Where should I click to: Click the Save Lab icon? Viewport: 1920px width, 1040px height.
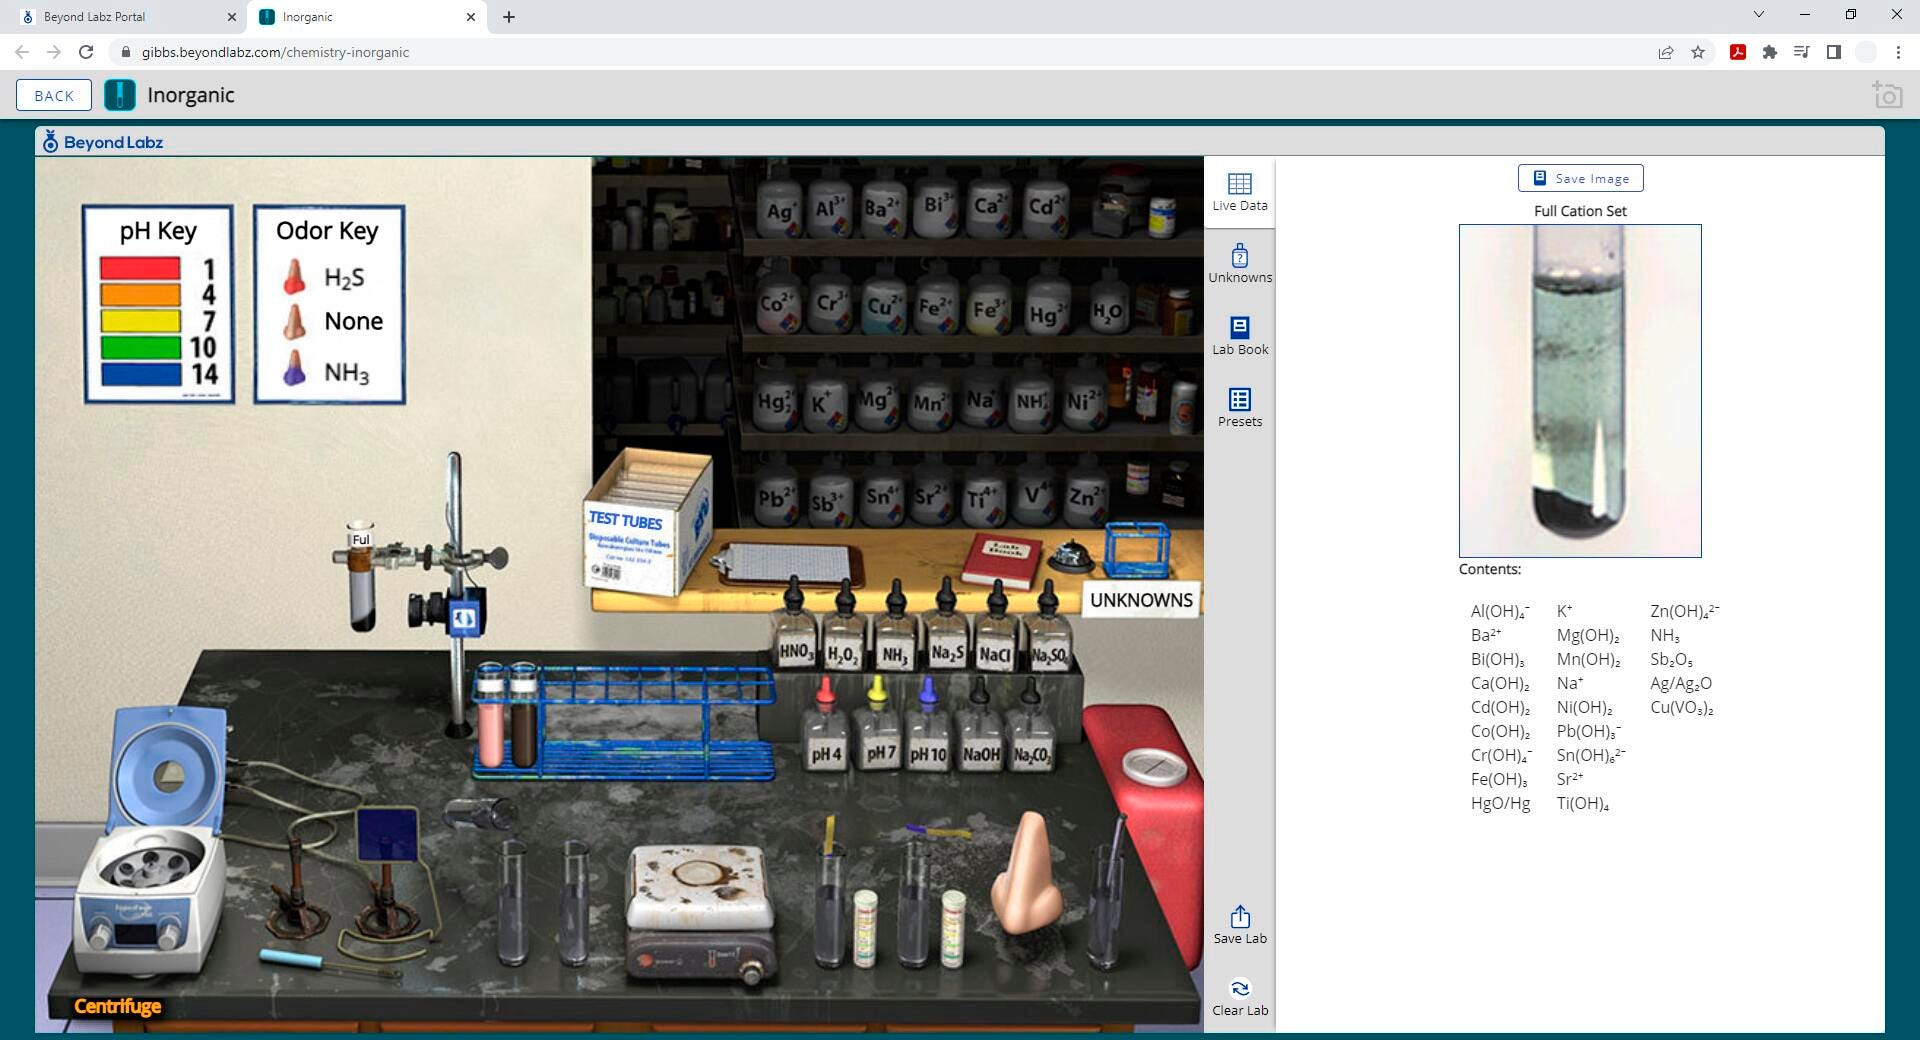[1239, 924]
